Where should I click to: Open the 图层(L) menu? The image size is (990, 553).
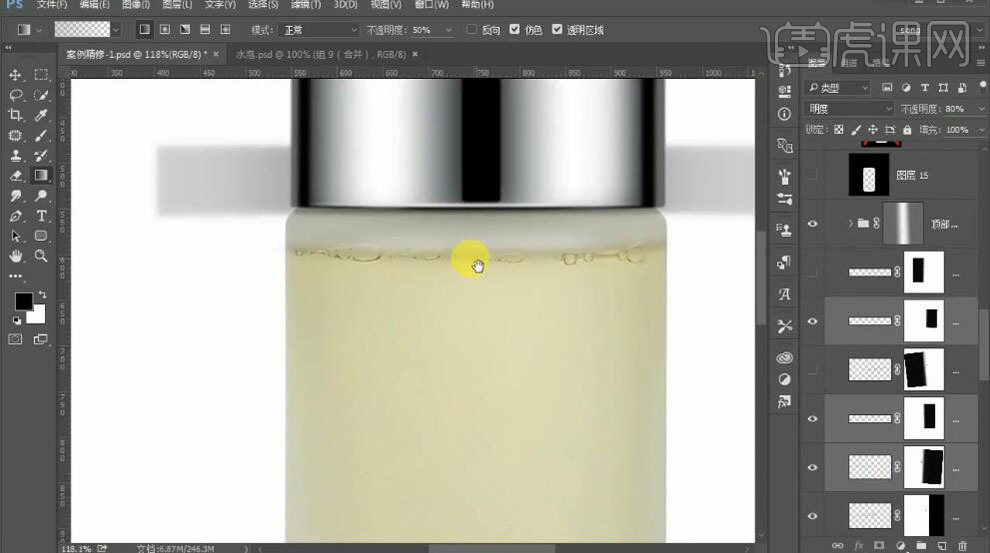click(x=177, y=4)
